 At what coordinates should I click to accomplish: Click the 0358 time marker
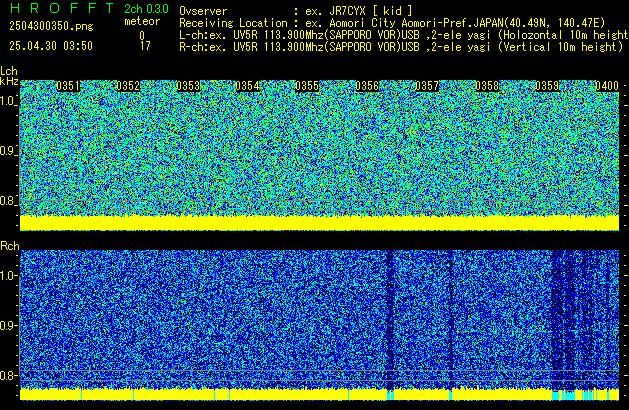(x=487, y=86)
